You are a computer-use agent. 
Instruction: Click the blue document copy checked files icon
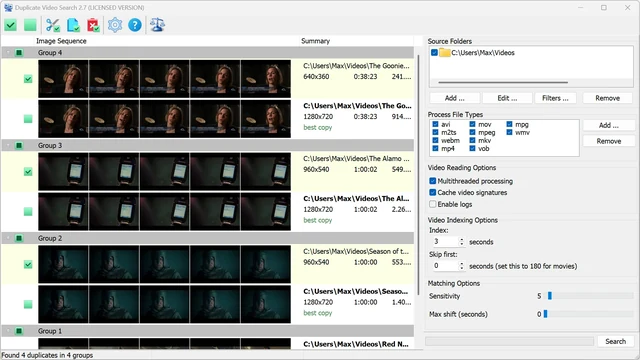(73, 25)
